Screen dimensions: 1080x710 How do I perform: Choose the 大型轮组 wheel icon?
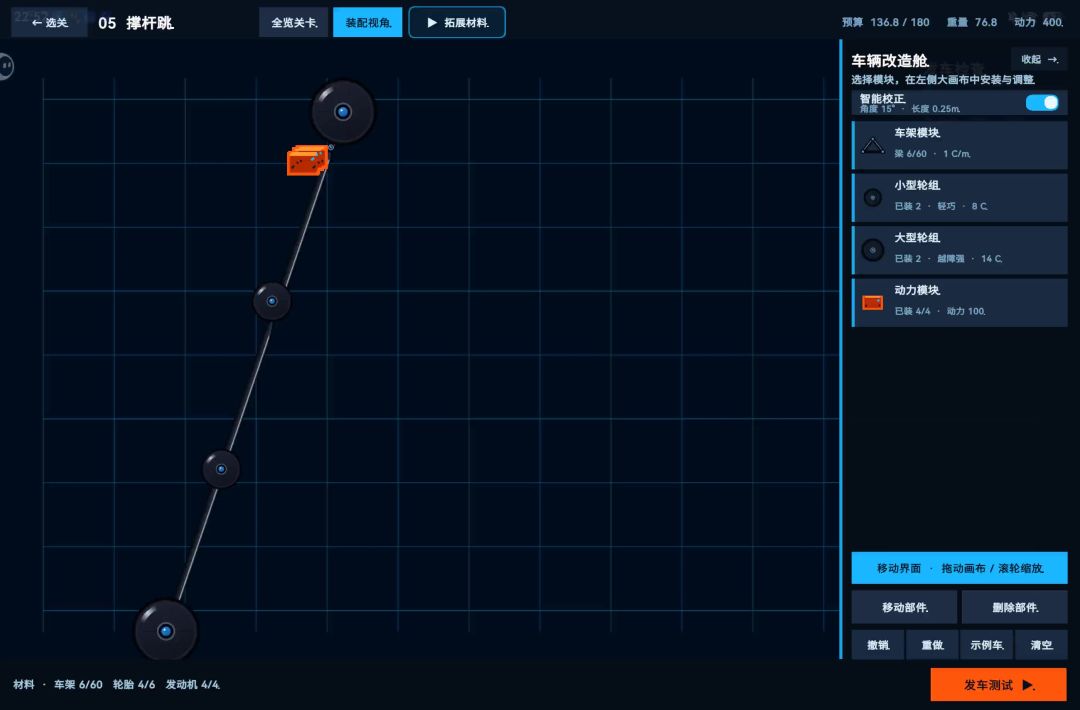click(x=873, y=250)
